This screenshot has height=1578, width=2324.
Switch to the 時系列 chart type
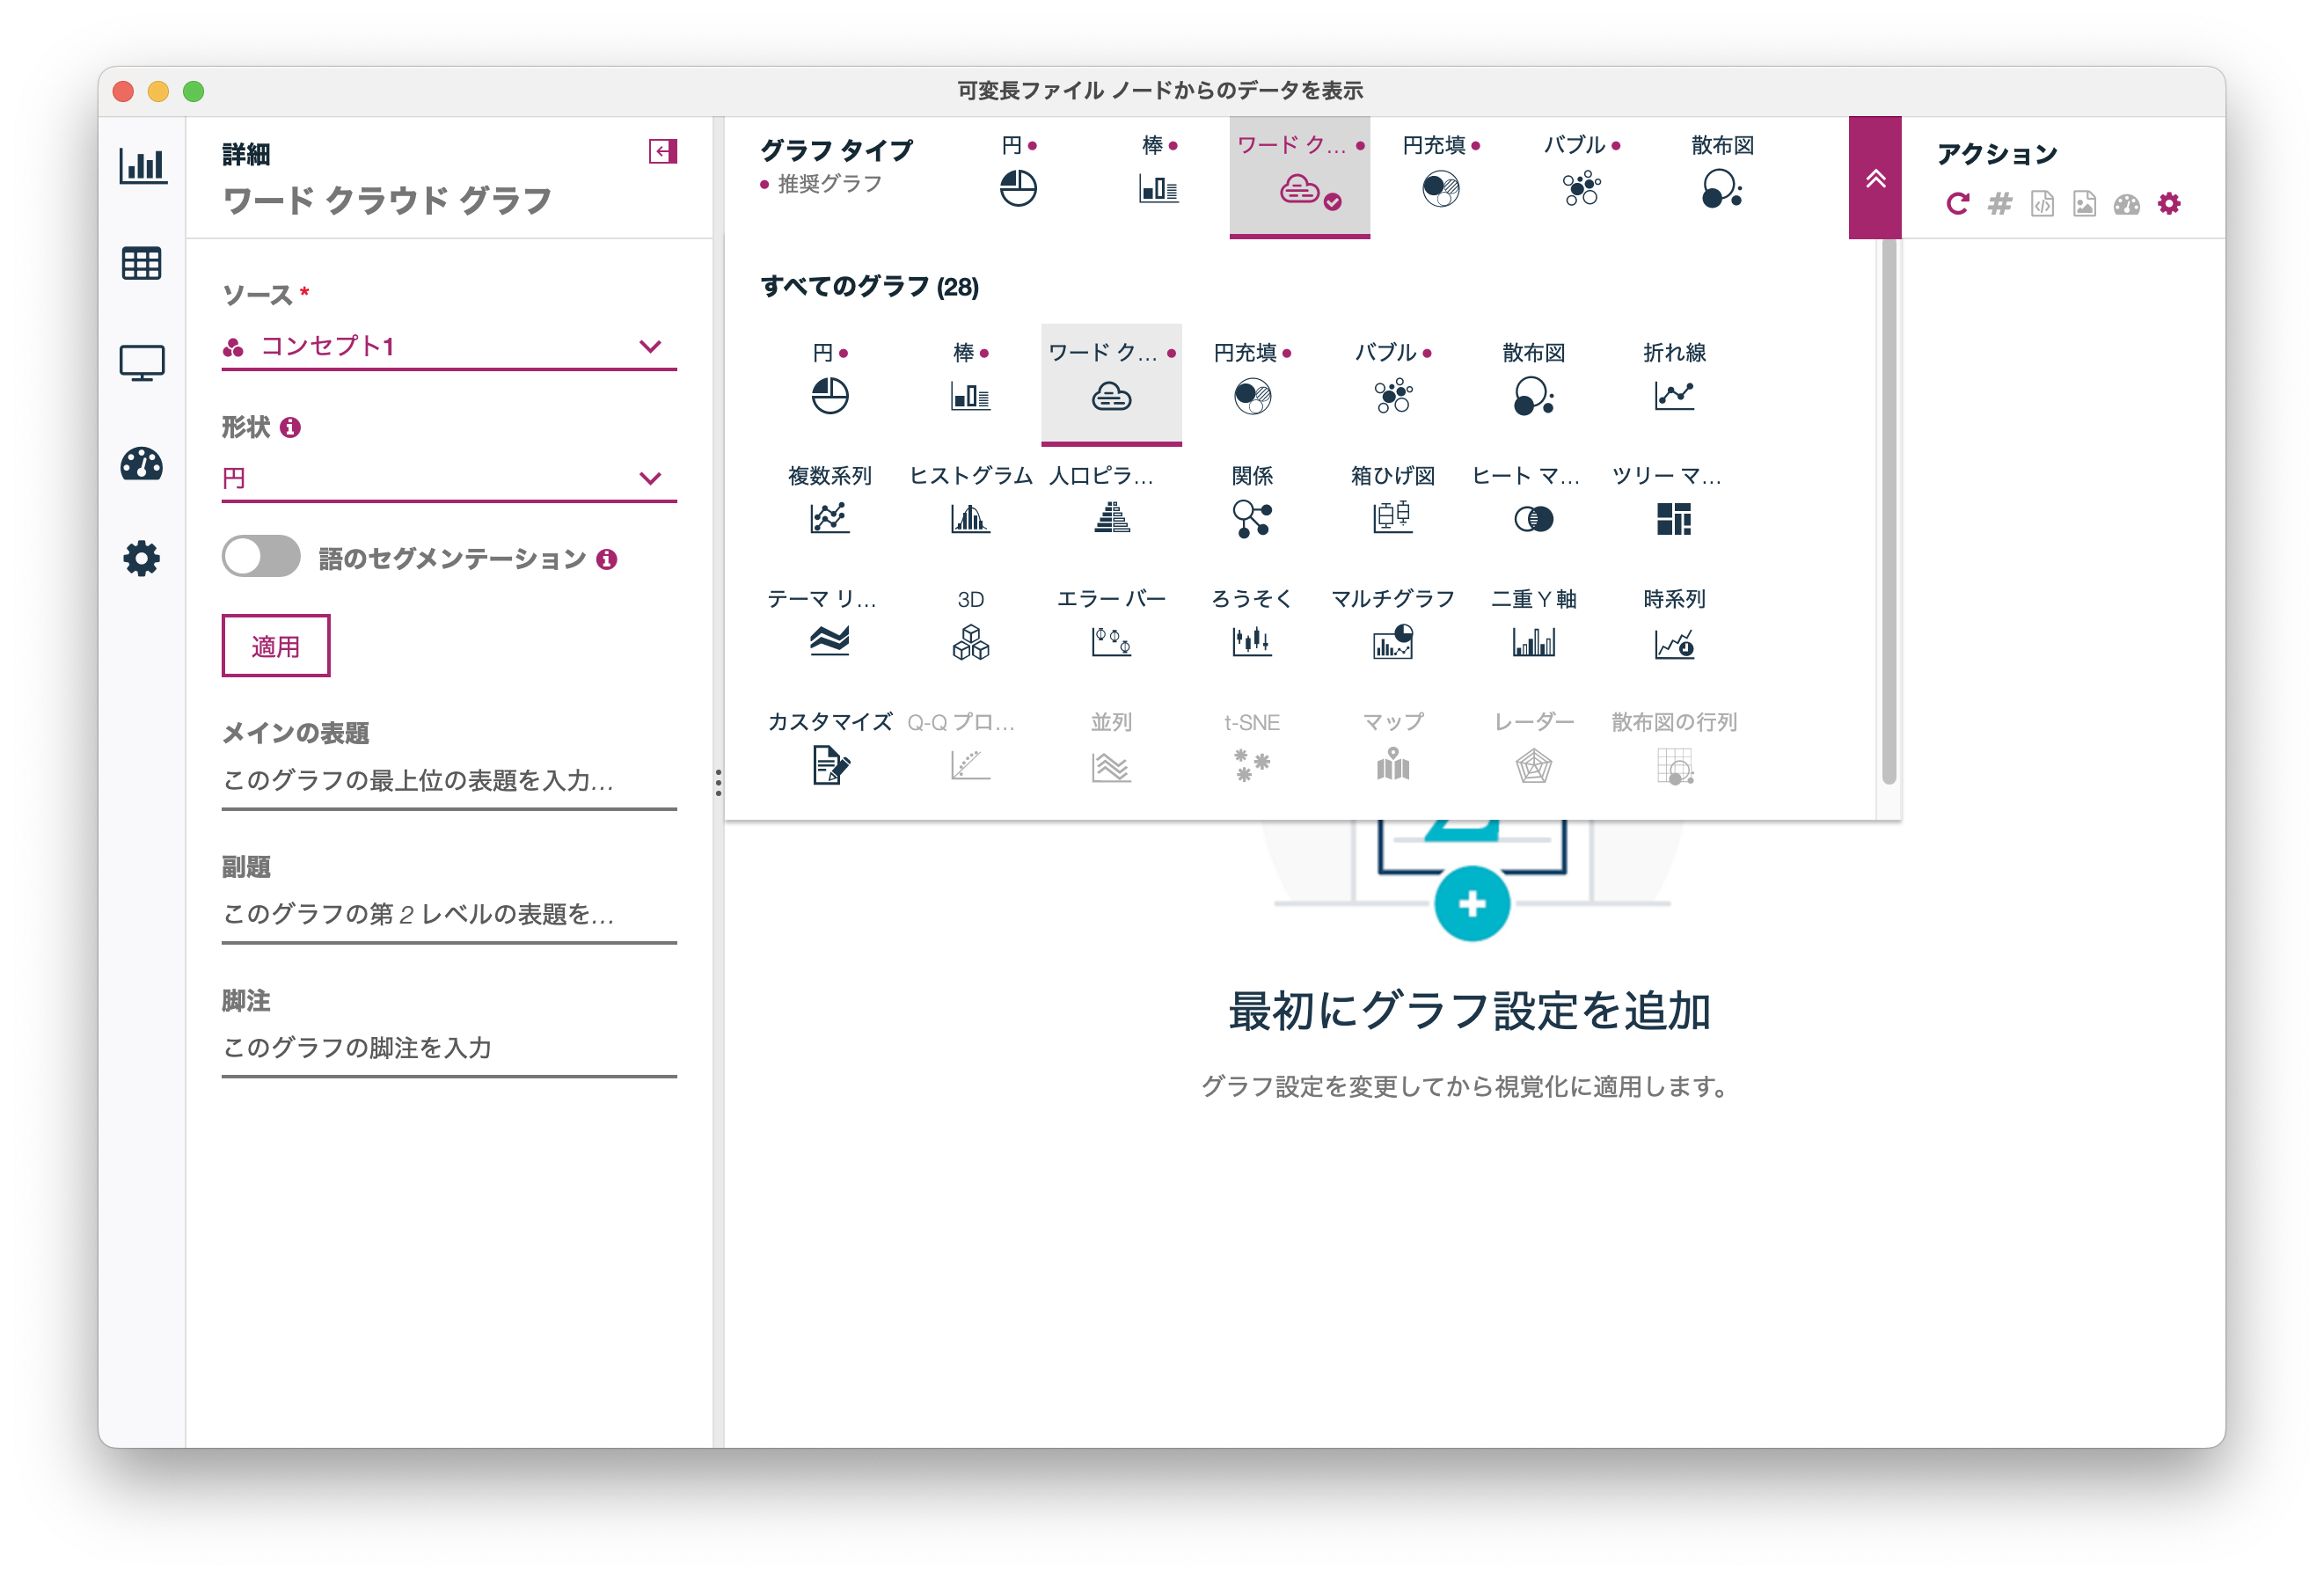tap(1673, 643)
